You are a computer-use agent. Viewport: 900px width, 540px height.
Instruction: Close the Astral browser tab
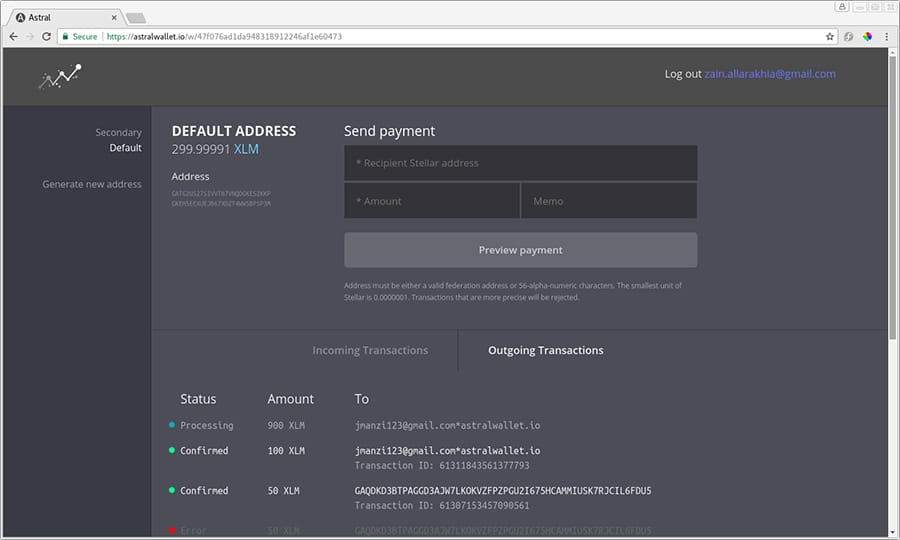pos(114,17)
